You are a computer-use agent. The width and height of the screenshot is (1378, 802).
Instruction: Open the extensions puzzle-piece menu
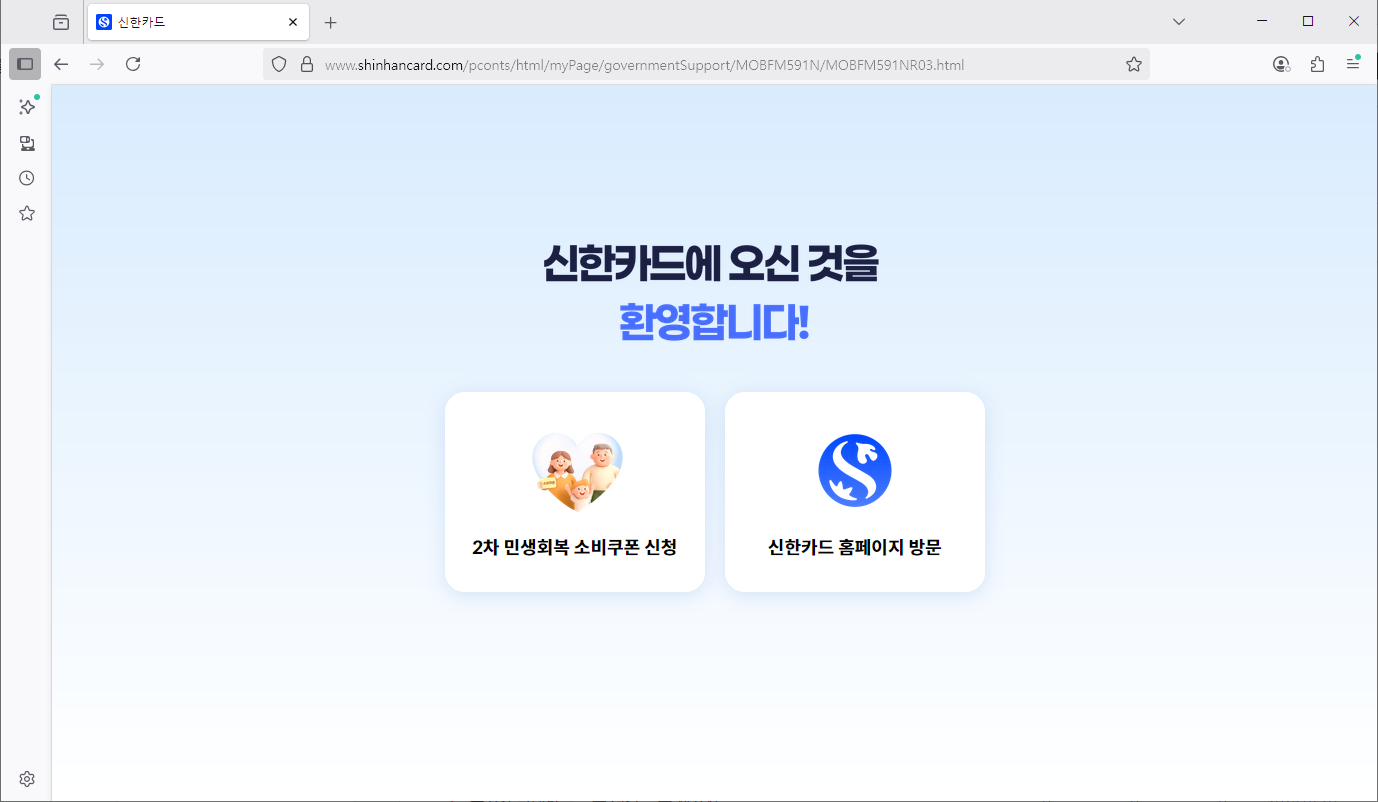pyautogui.click(x=1317, y=63)
